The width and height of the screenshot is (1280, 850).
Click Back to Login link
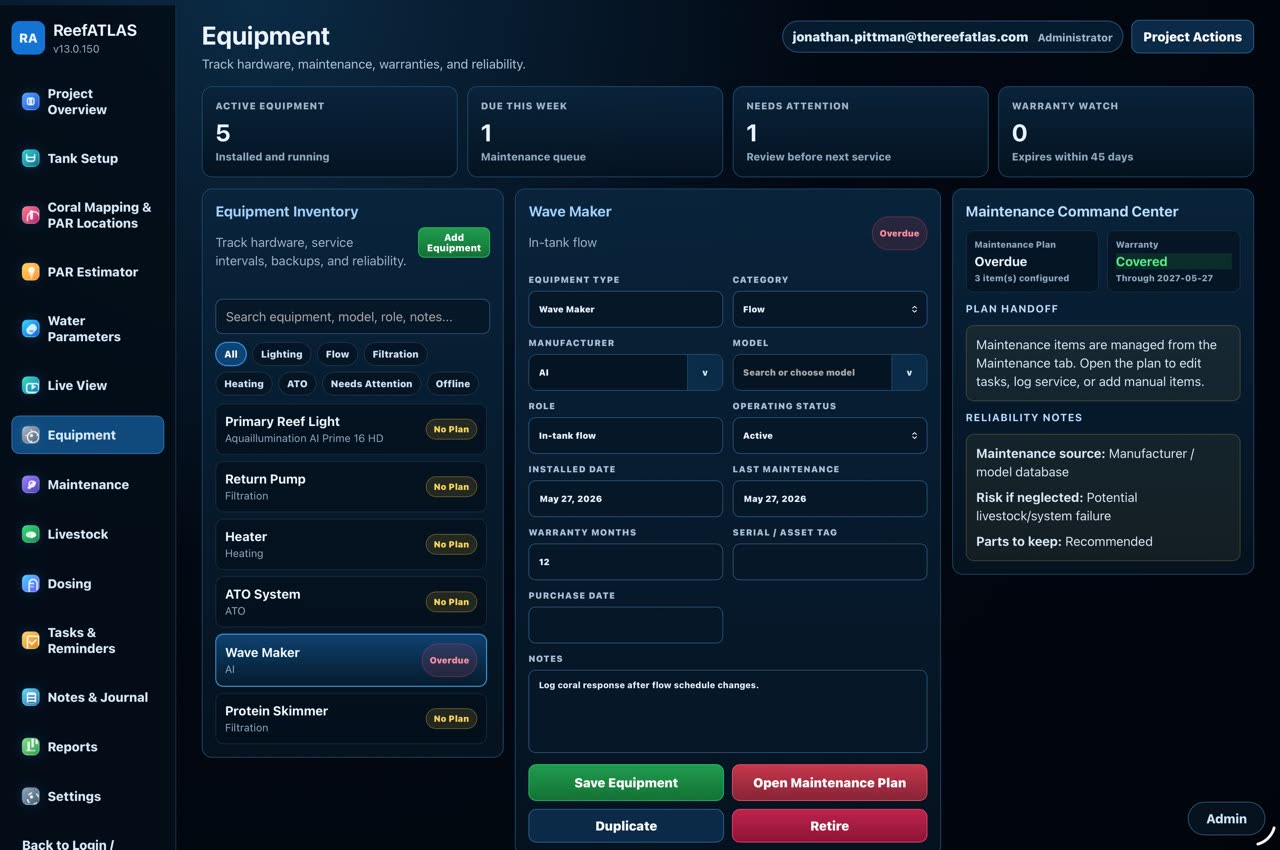68,844
